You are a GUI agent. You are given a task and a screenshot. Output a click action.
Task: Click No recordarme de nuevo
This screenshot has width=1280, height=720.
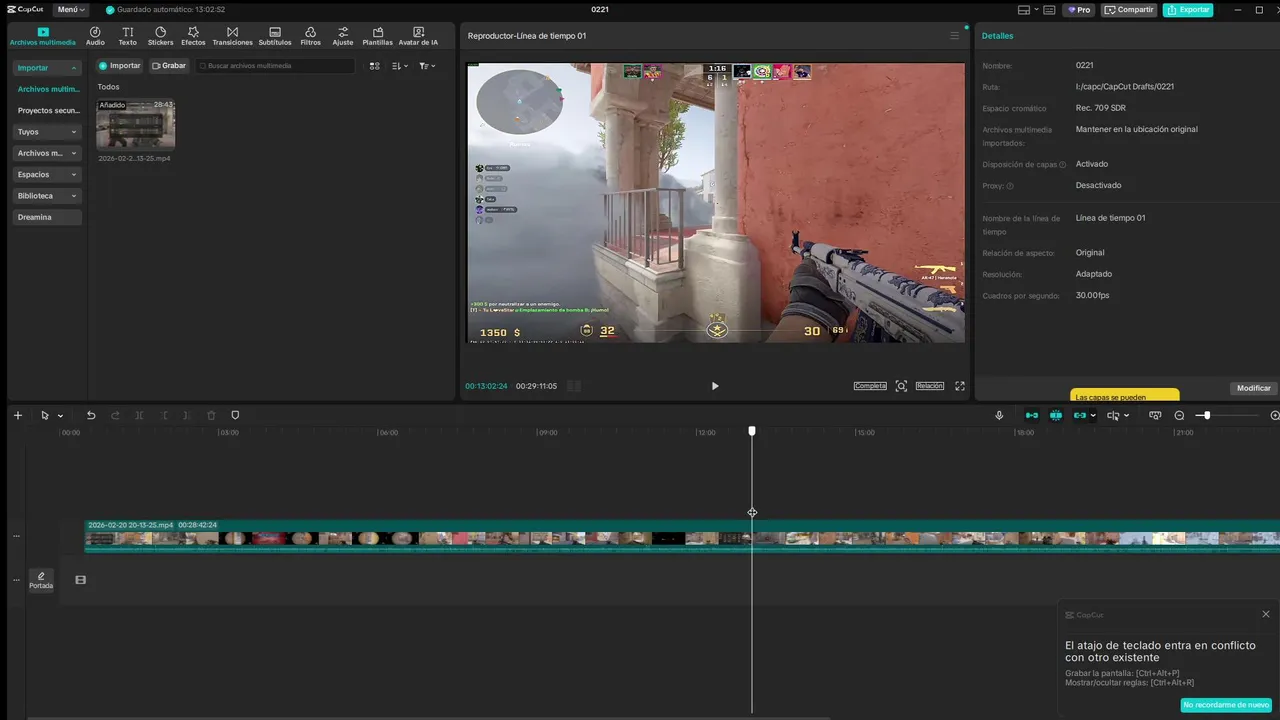coord(1226,705)
